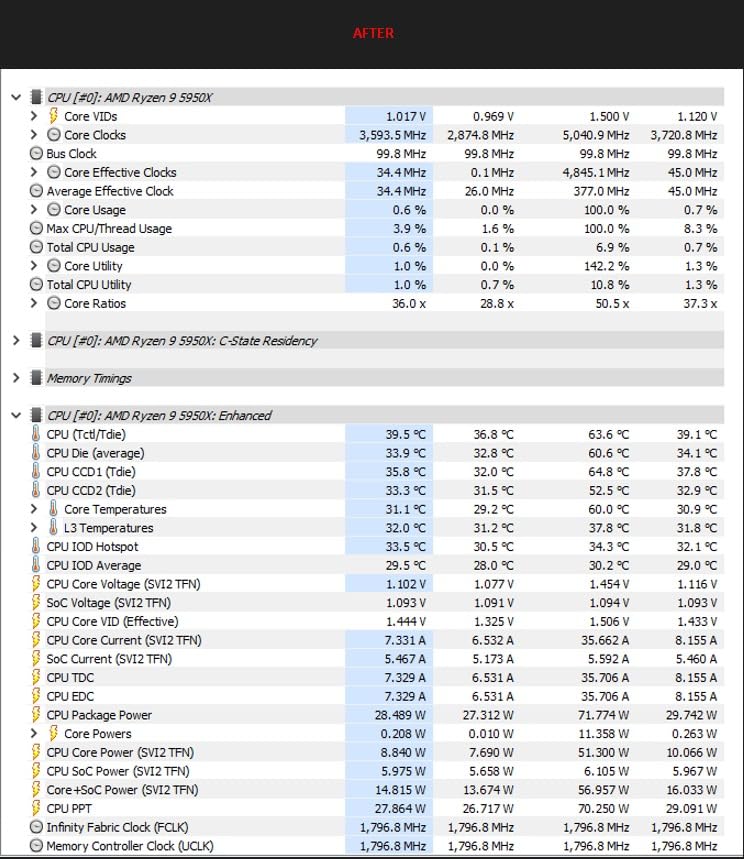The image size is (744, 859).
Task: Click the thermometer icon beside CPU IOD Hotspot
Action: click(x=36, y=546)
